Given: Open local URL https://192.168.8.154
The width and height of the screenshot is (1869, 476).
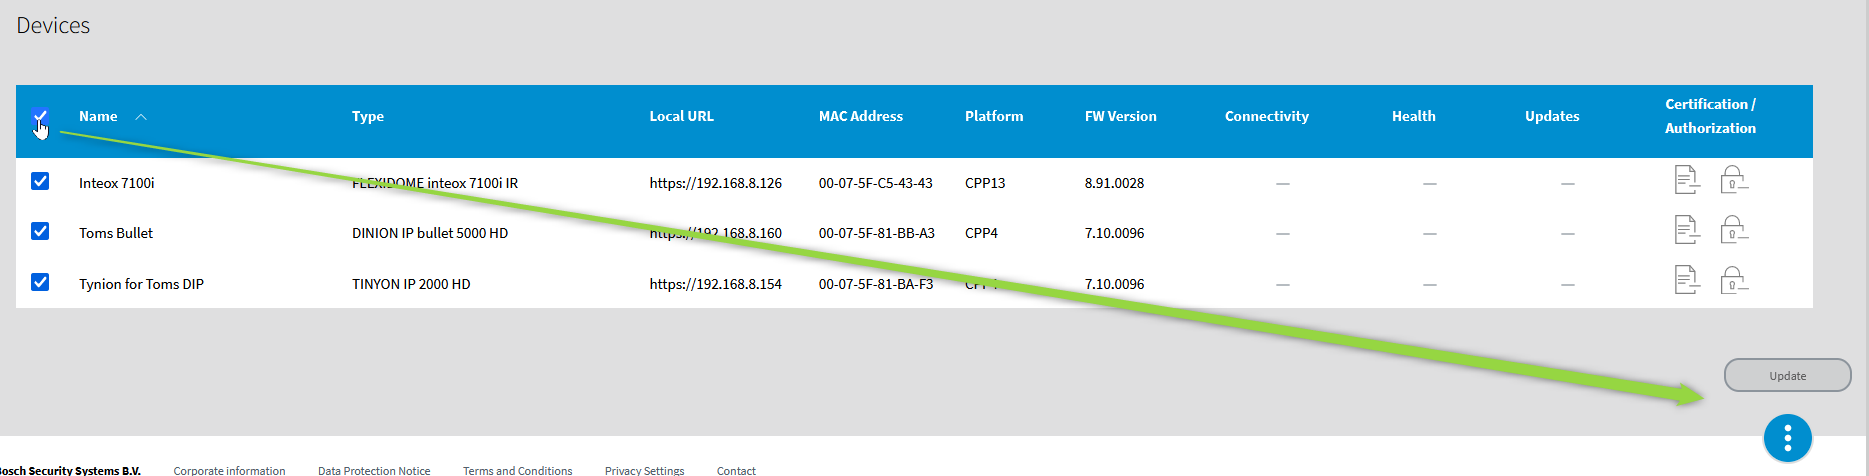Looking at the screenshot, I should click(715, 284).
